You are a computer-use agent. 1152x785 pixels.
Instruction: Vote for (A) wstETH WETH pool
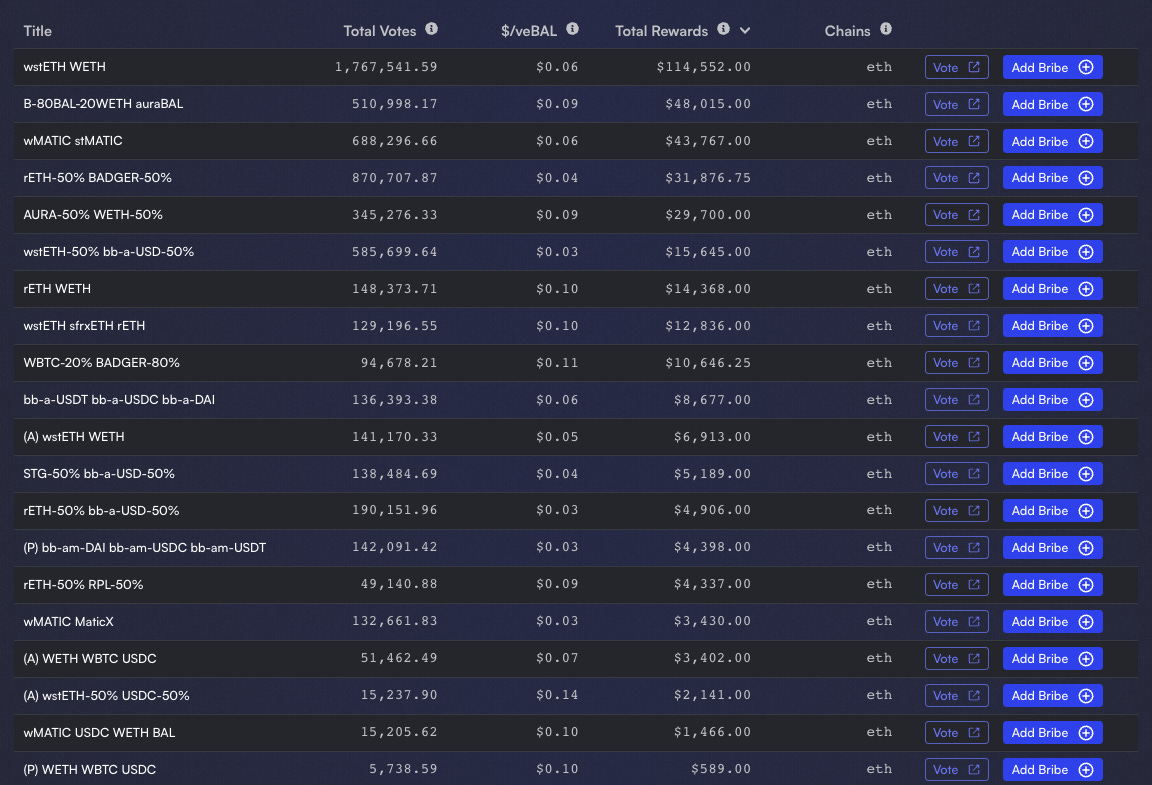click(x=956, y=436)
